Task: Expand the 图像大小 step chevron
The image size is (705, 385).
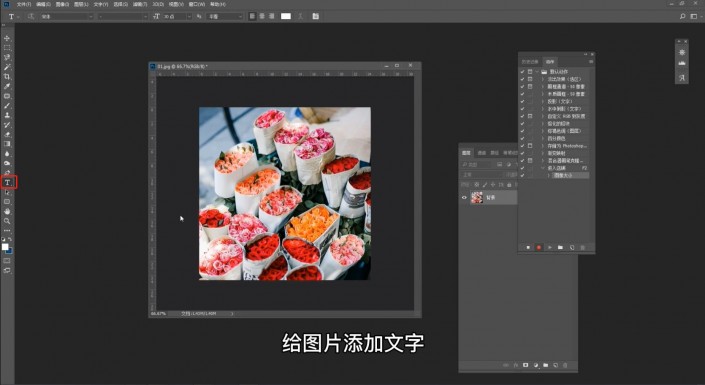Action: point(549,175)
